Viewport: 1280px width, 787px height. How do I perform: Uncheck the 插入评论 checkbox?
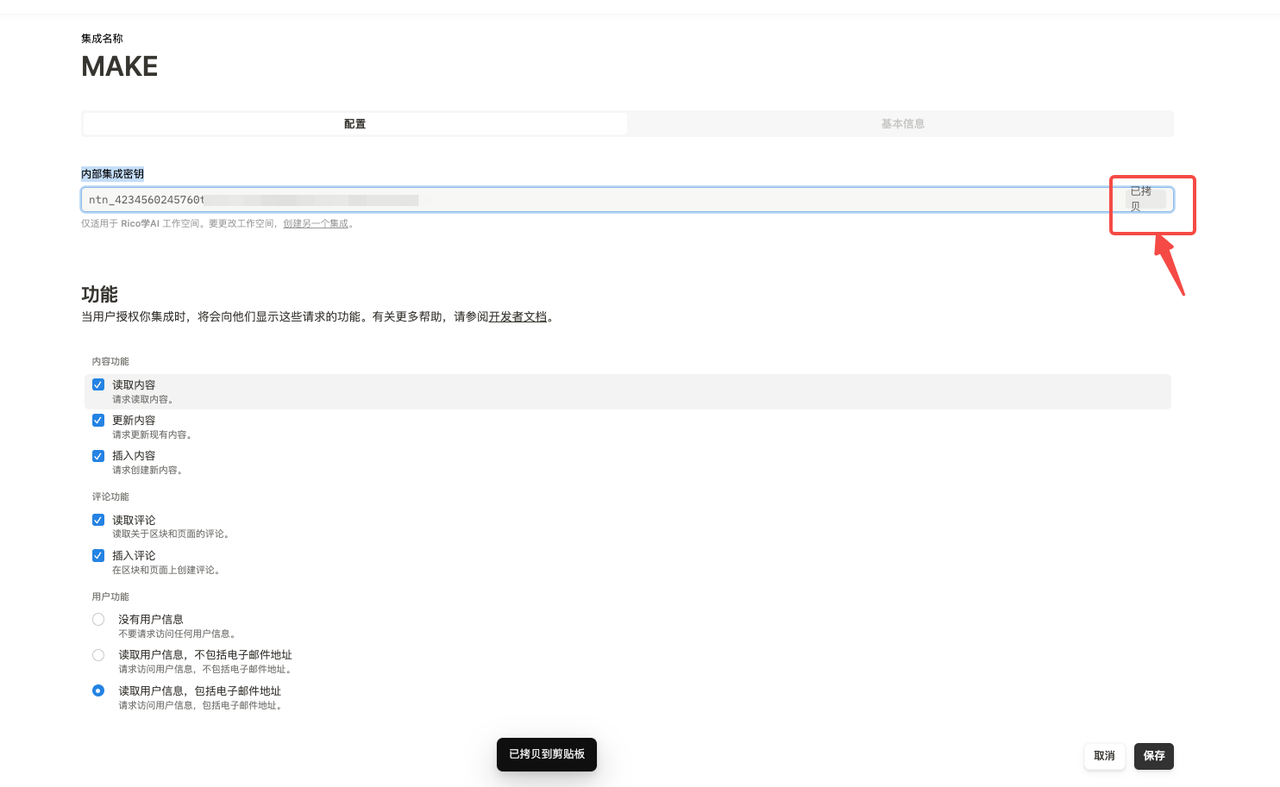click(98, 556)
